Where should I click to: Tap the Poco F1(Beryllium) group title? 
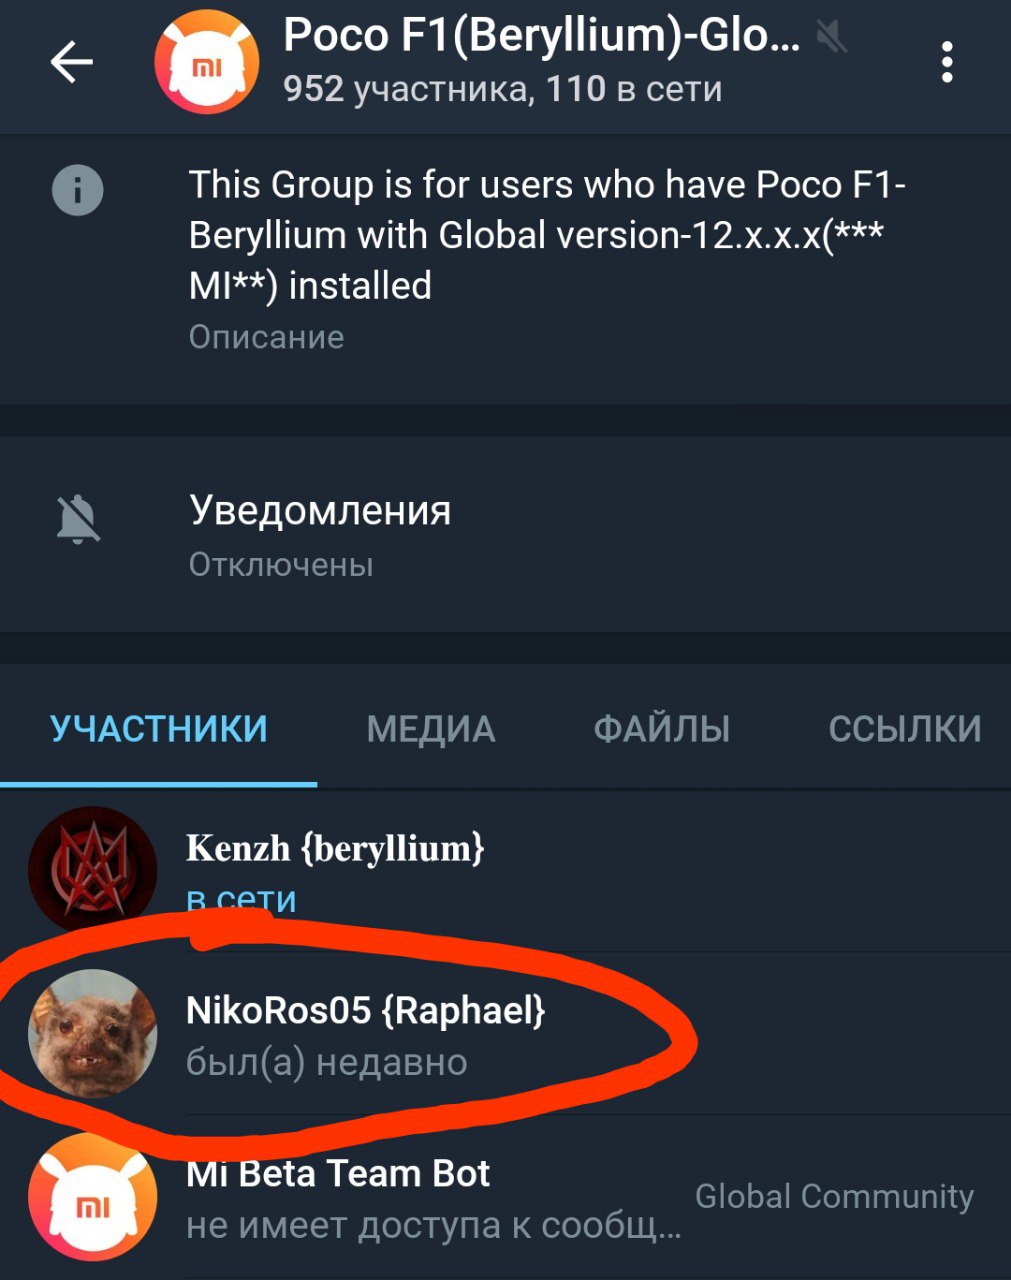(x=541, y=36)
